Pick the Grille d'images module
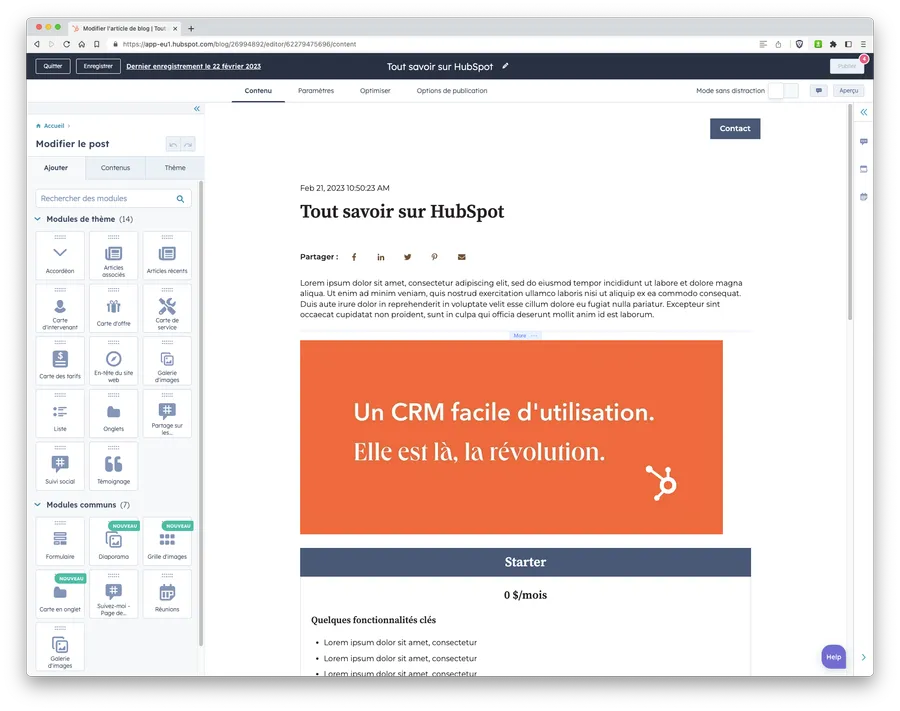 (167, 542)
